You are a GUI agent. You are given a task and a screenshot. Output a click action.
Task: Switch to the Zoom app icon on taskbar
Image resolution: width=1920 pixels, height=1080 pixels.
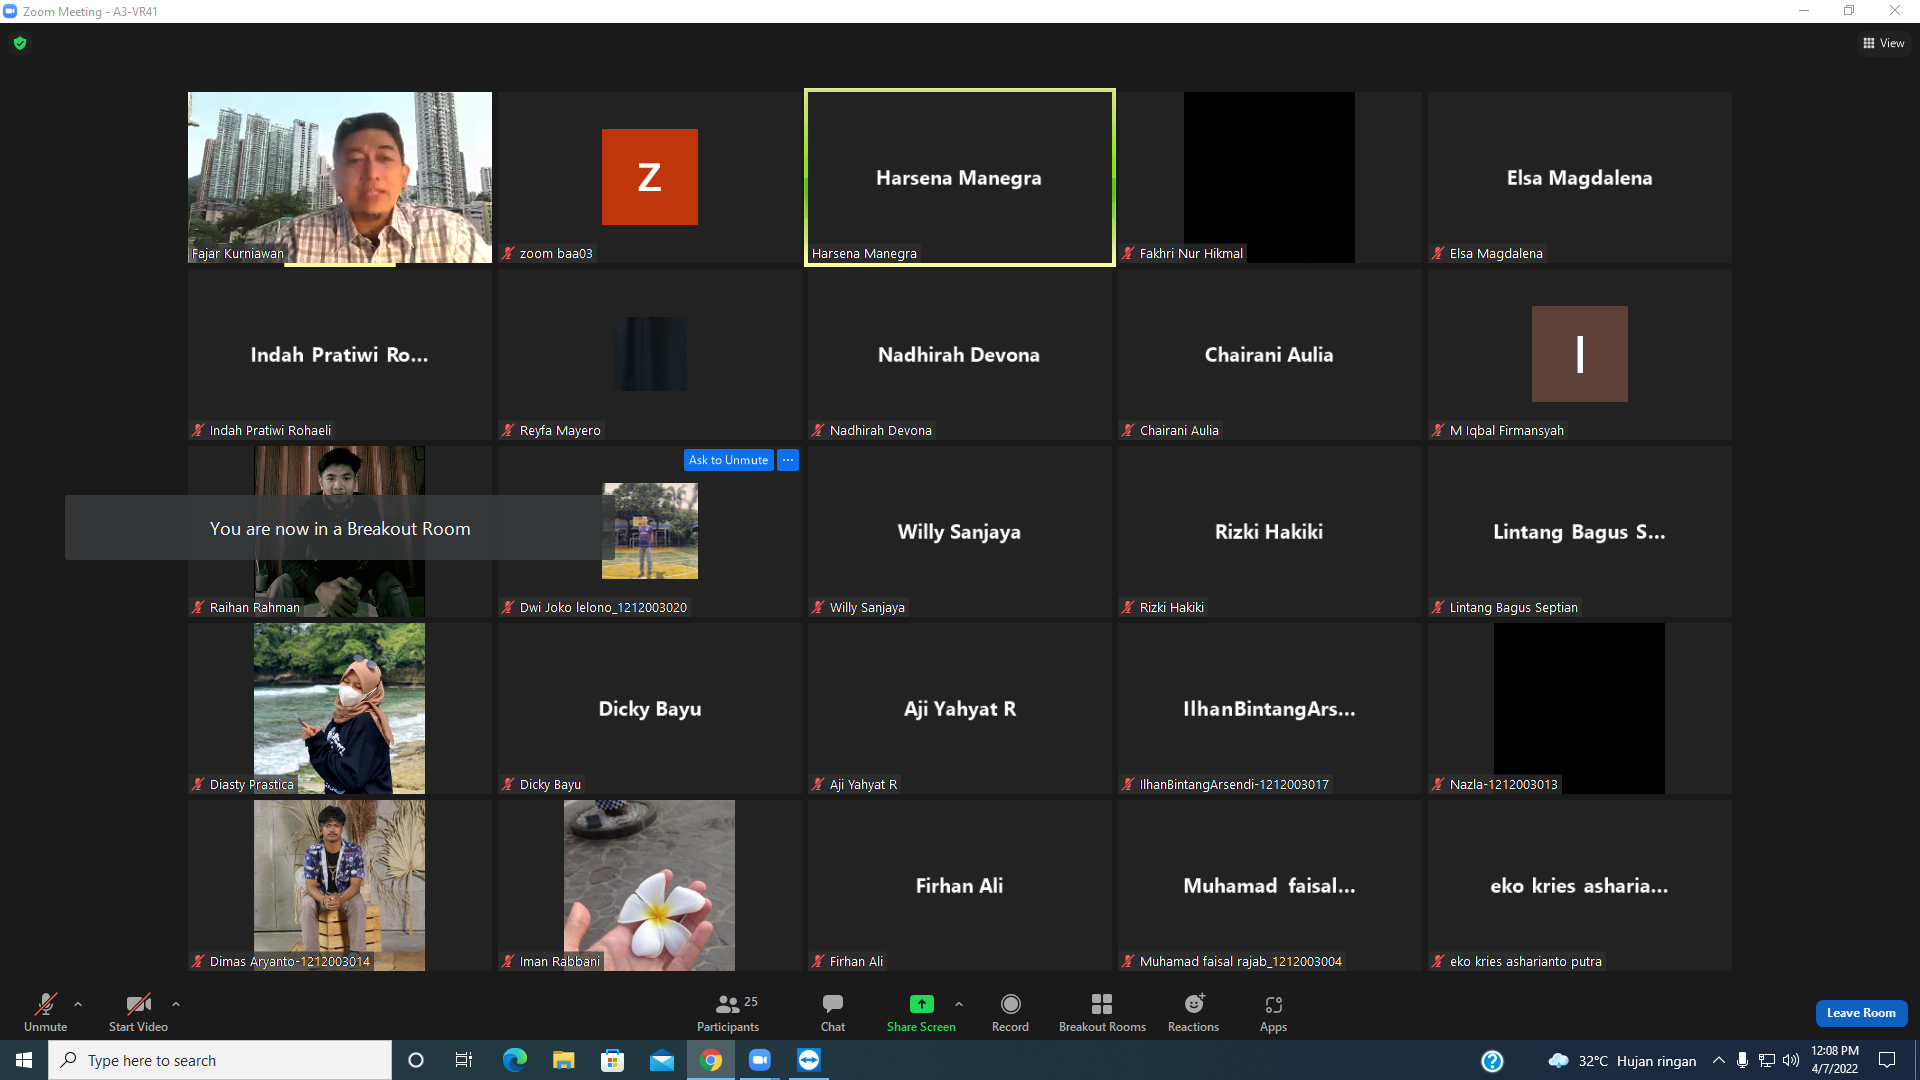click(x=760, y=1060)
